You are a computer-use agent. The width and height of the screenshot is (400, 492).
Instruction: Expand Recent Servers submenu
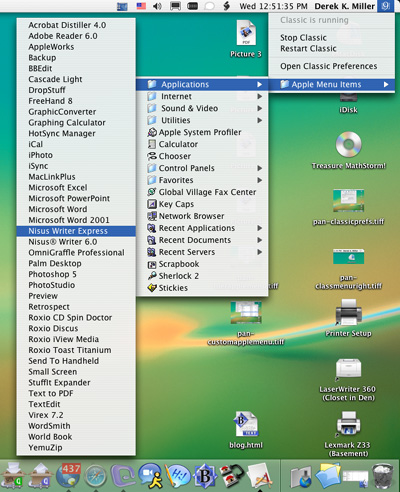point(202,252)
